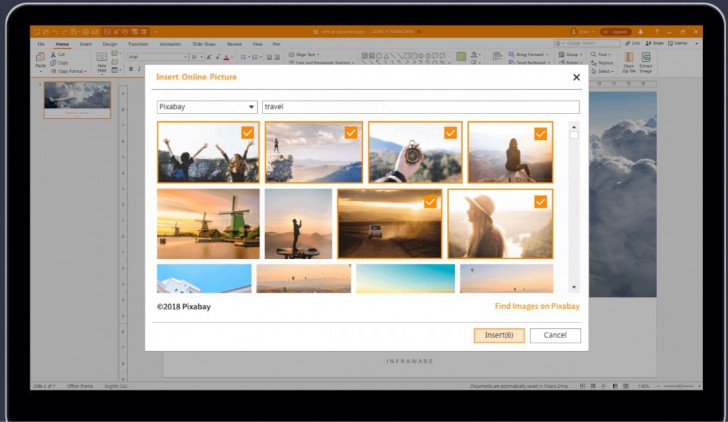
Task: Click Undo in the quick access toolbar
Action: [55, 32]
